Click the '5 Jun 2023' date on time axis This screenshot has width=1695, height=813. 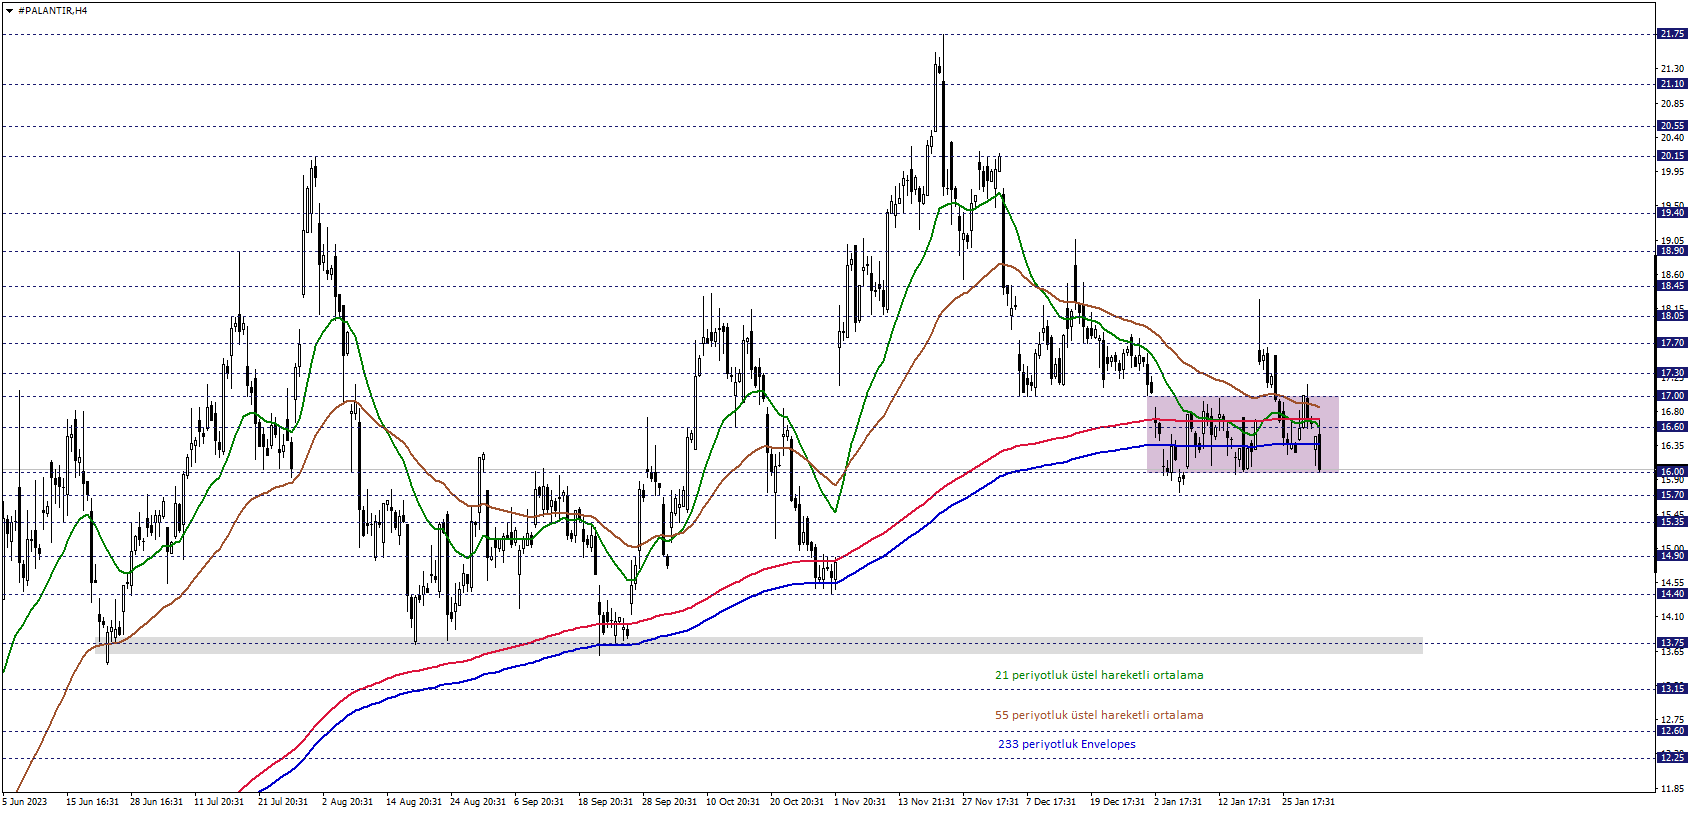pyautogui.click(x=25, y=802)
